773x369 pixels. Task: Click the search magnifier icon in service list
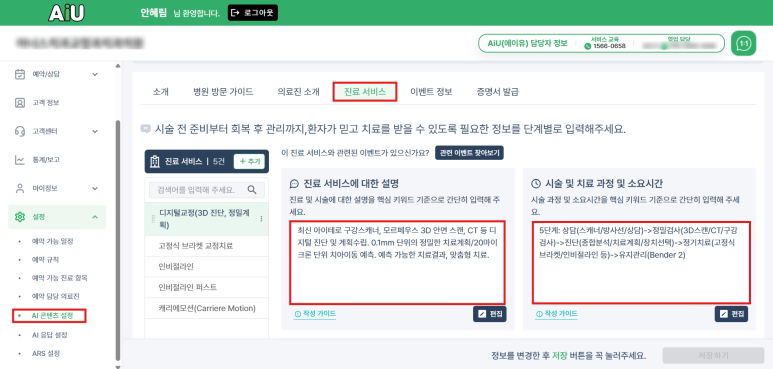(252, 190)
